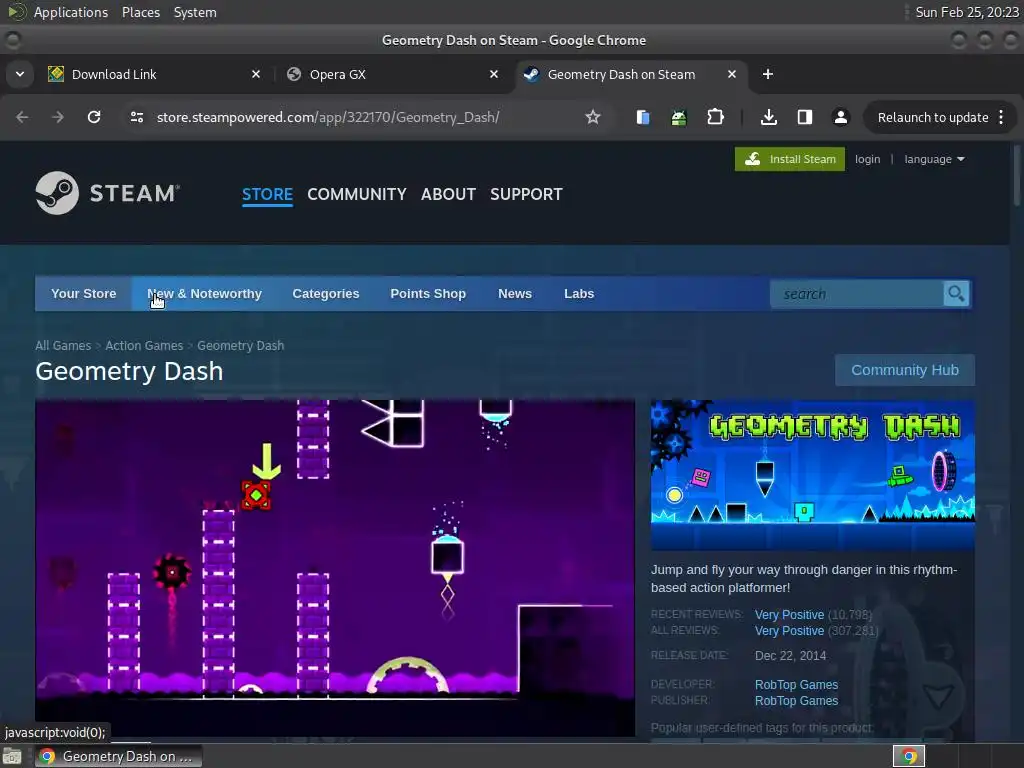Open the Chrome three-dot menu

pyautogui.click(x=1001, y=117)
